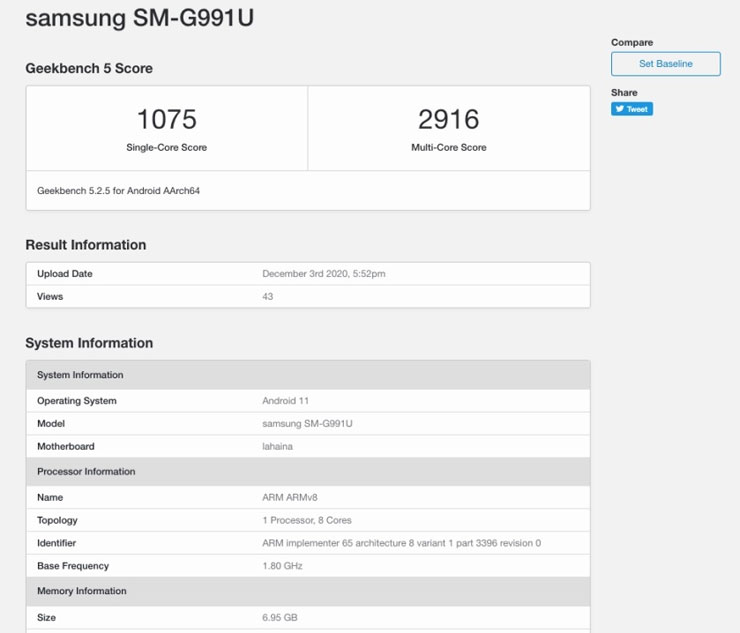Click the Geekbench 5 Score heading

click(89, 68)
